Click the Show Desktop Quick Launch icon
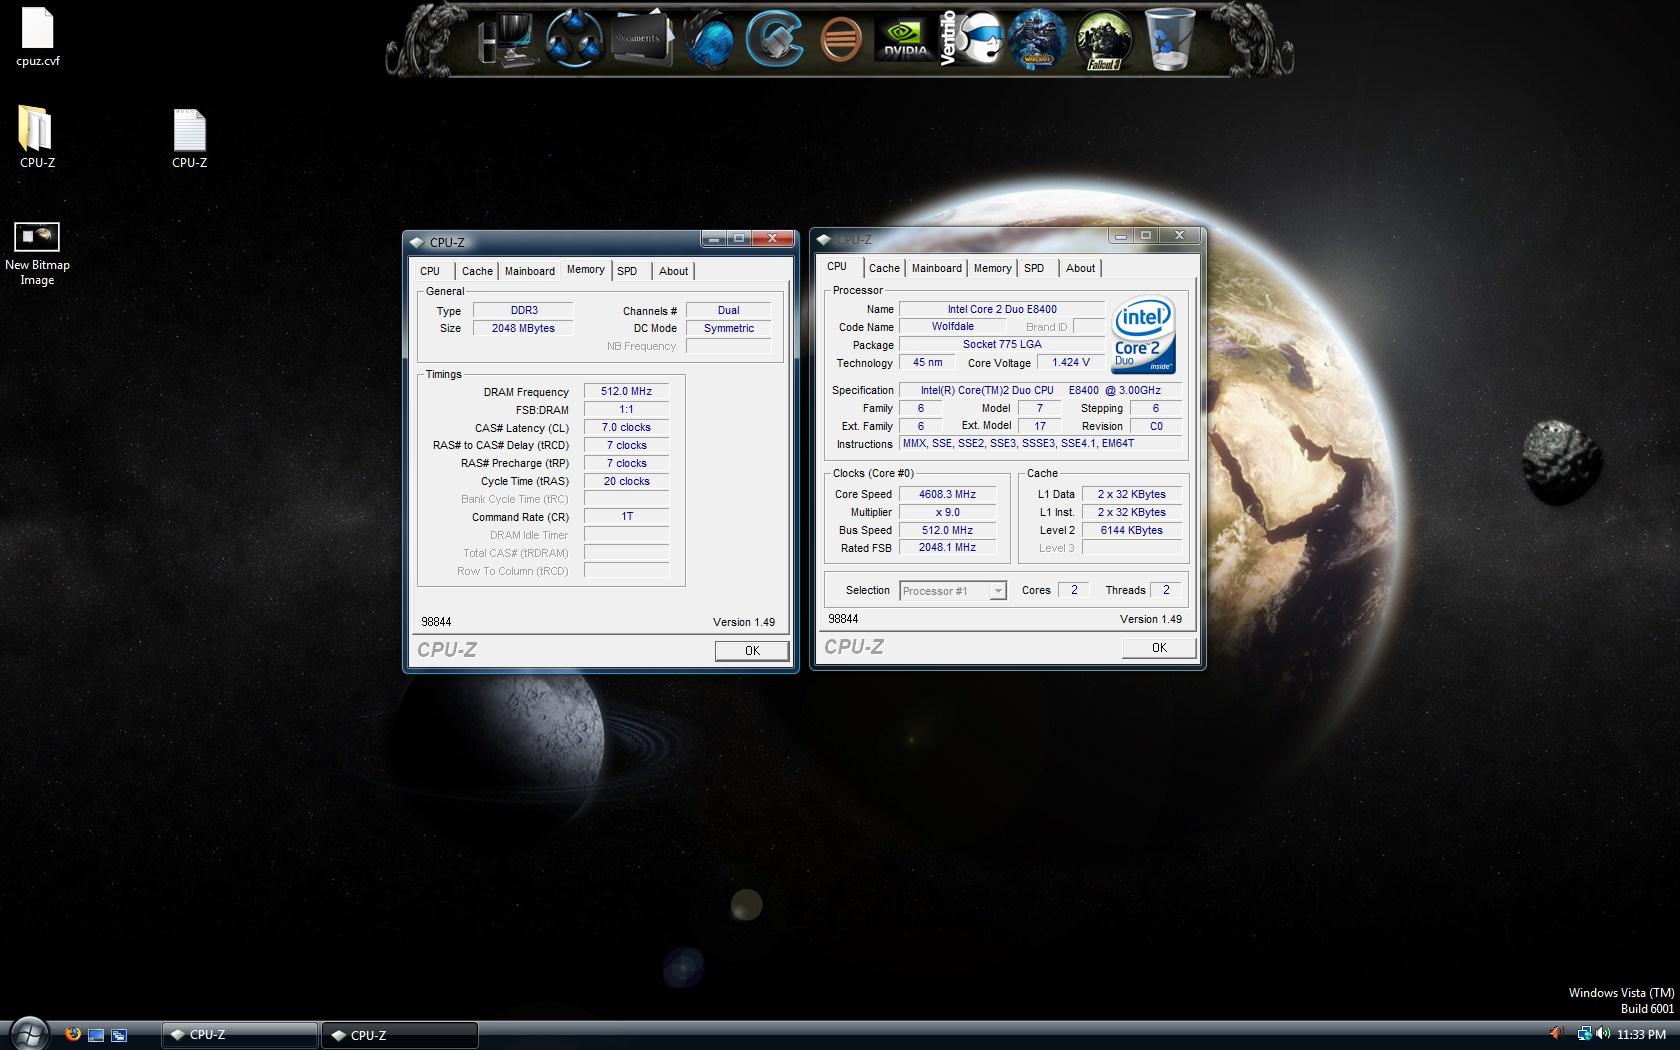Viewport: 1680px width, 1050px height. 96,1035
